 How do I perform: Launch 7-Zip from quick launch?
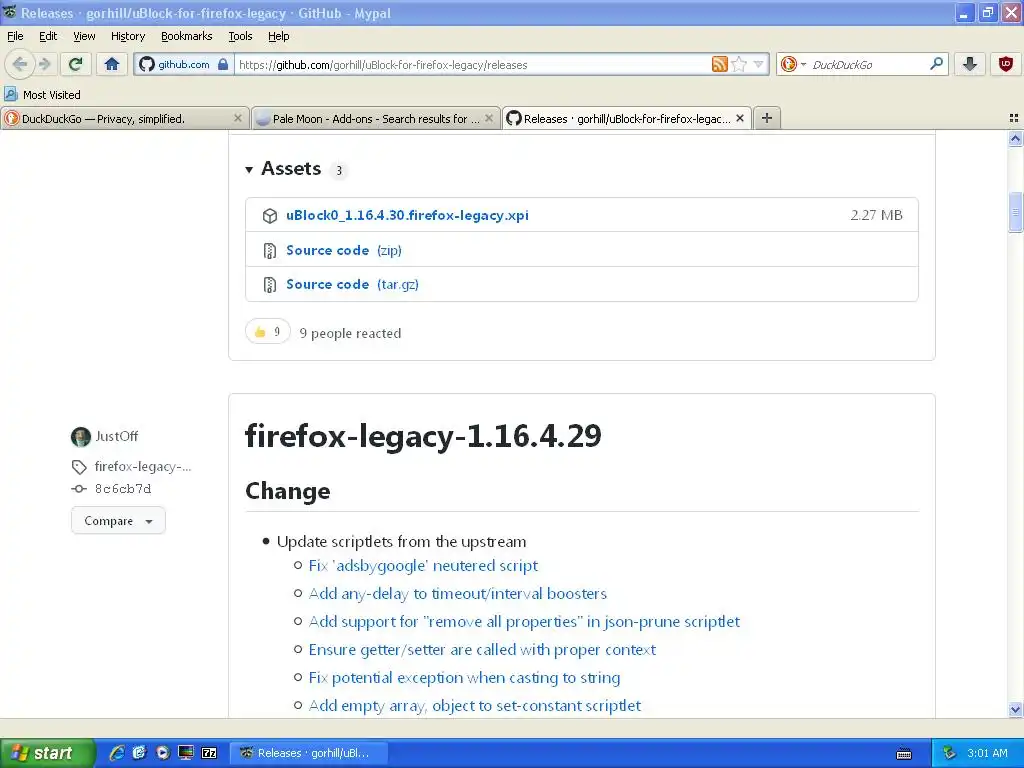coord(209,753)
